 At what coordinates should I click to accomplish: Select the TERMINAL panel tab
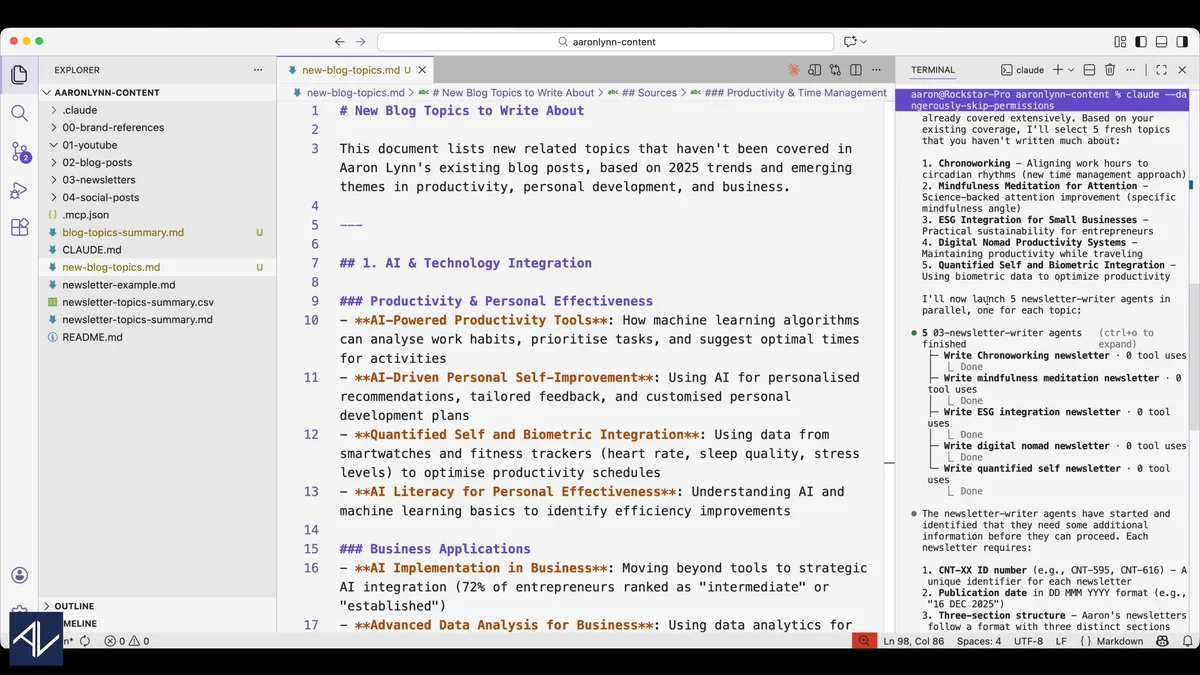pos(932,70)
